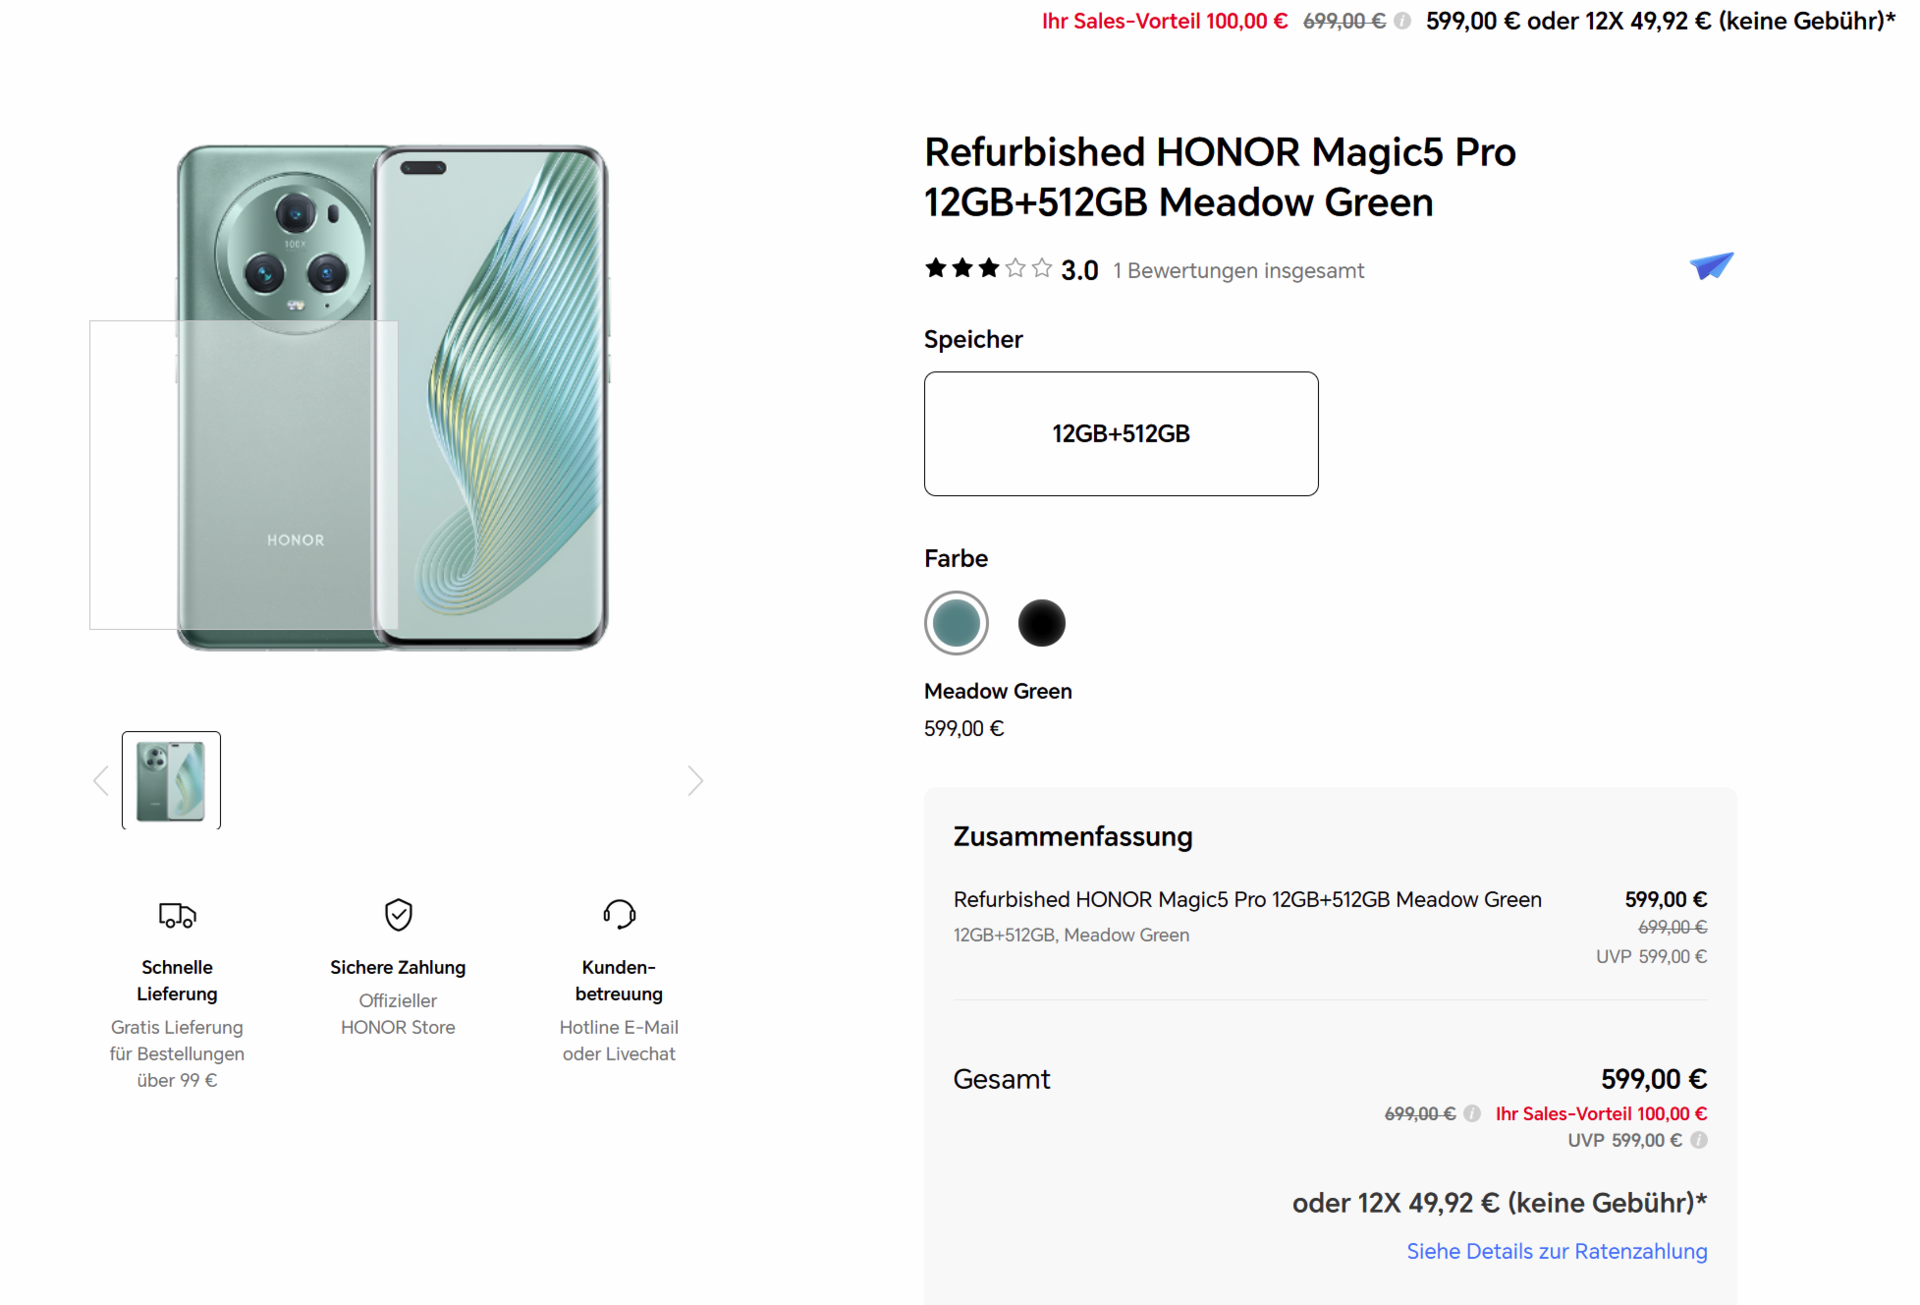The width and height of the screenshot is (1920, 1305).
Task: Click the blue paper plane share icon
Action: coord(1711,266)
